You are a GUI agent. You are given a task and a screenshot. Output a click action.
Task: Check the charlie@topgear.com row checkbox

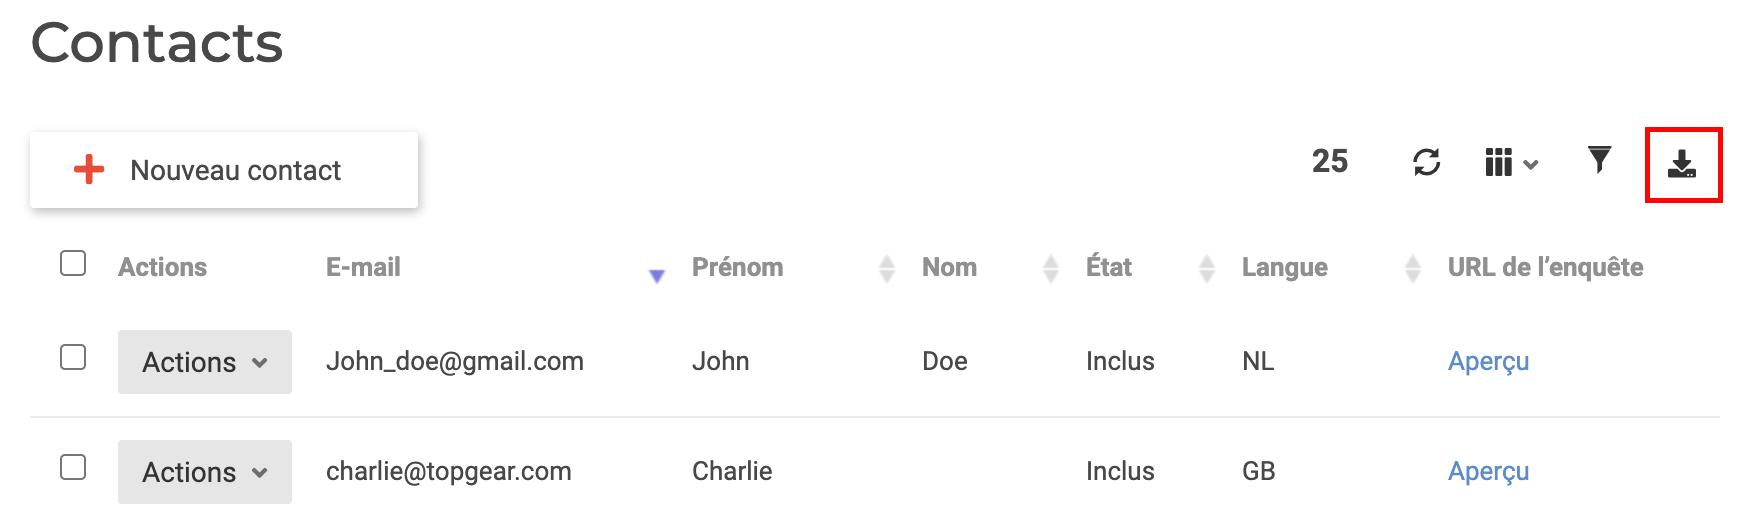(x=73, y=467)
